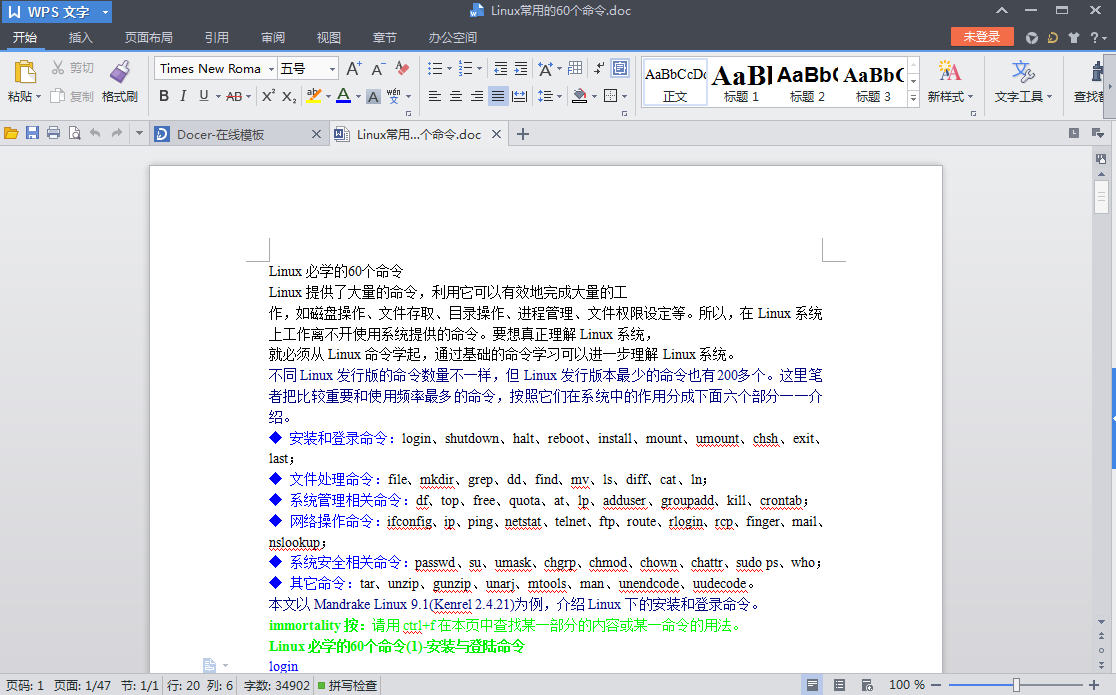This screenshot has width=1116, height=695.
Task: Click the 未登录 login button
Action: (x=981, y=36)
